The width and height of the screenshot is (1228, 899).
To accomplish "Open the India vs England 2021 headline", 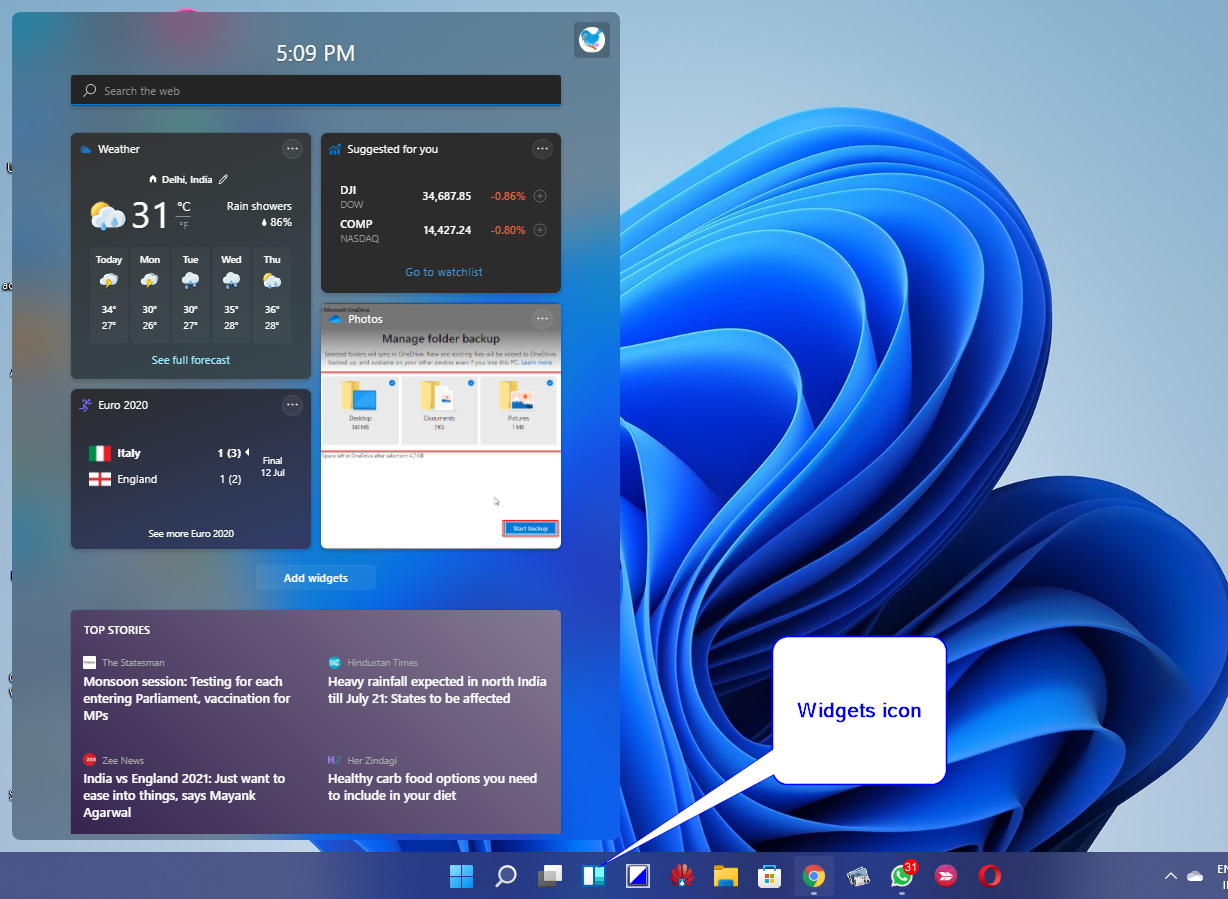I will click(x=184, y=796).
